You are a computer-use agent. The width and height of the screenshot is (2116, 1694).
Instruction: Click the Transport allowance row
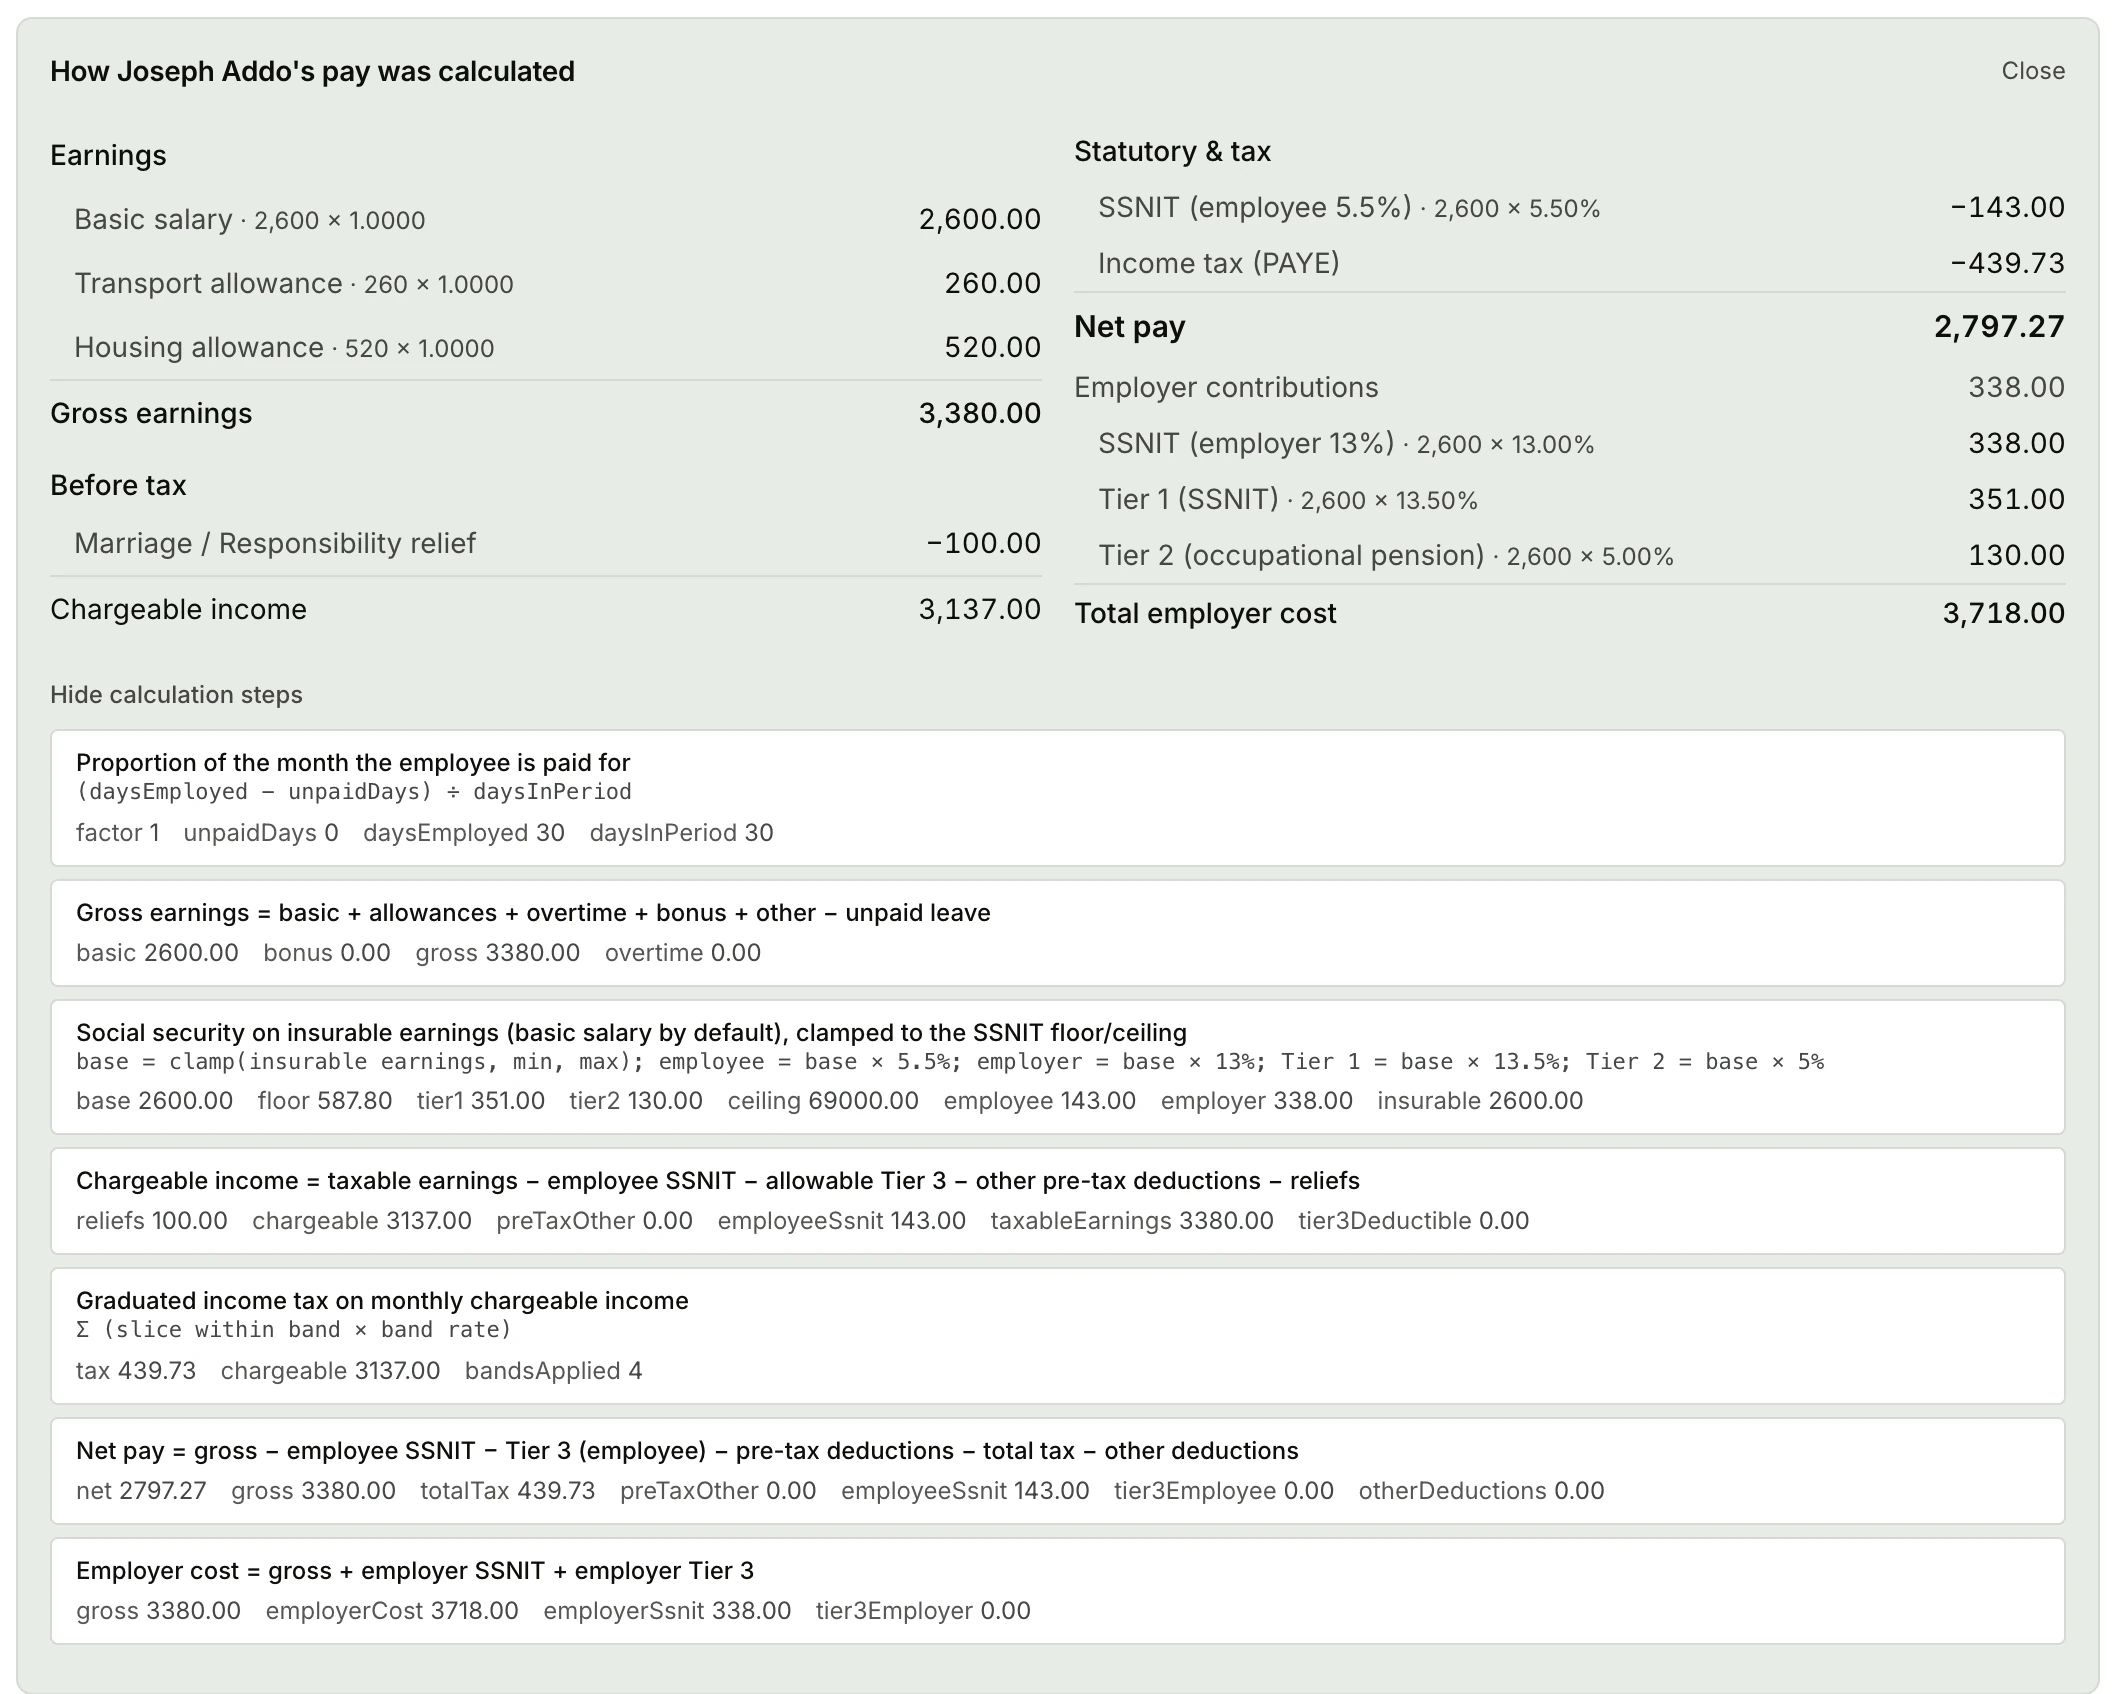[x=546, y=283]
